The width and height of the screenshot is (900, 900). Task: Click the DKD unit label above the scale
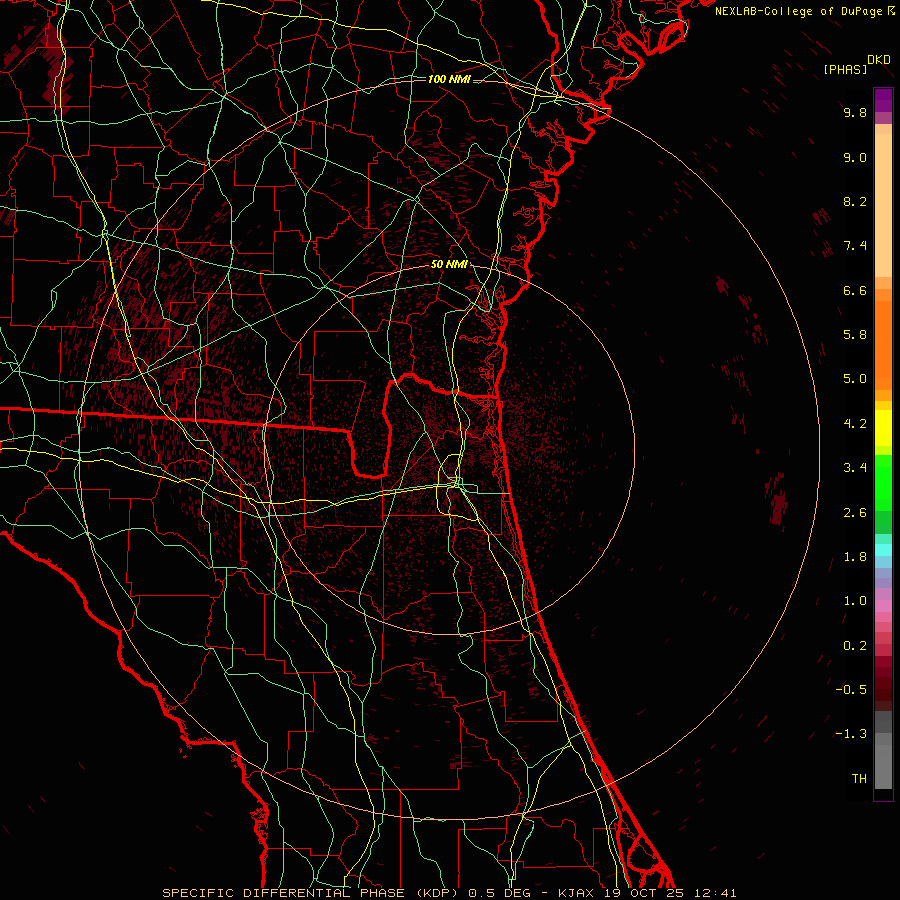coord(879,59)
